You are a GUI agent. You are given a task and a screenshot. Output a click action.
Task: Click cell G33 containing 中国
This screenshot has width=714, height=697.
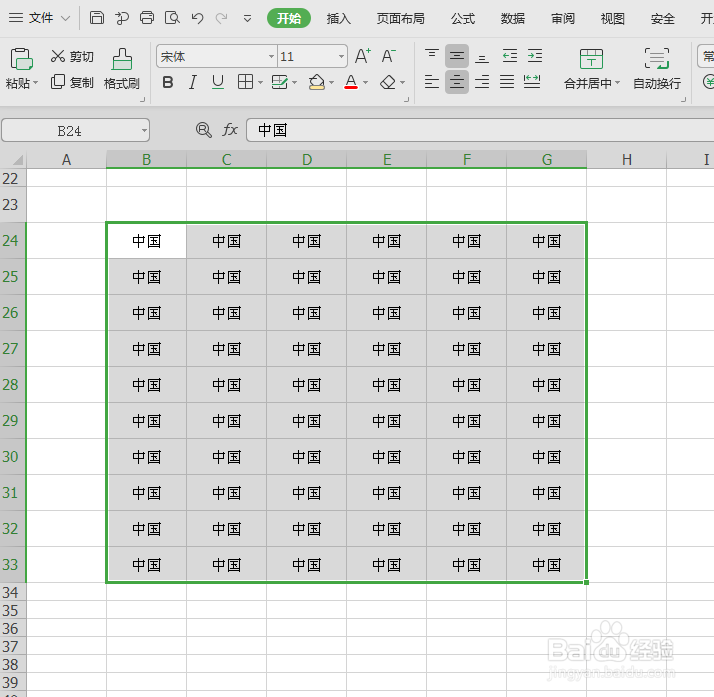546,565
